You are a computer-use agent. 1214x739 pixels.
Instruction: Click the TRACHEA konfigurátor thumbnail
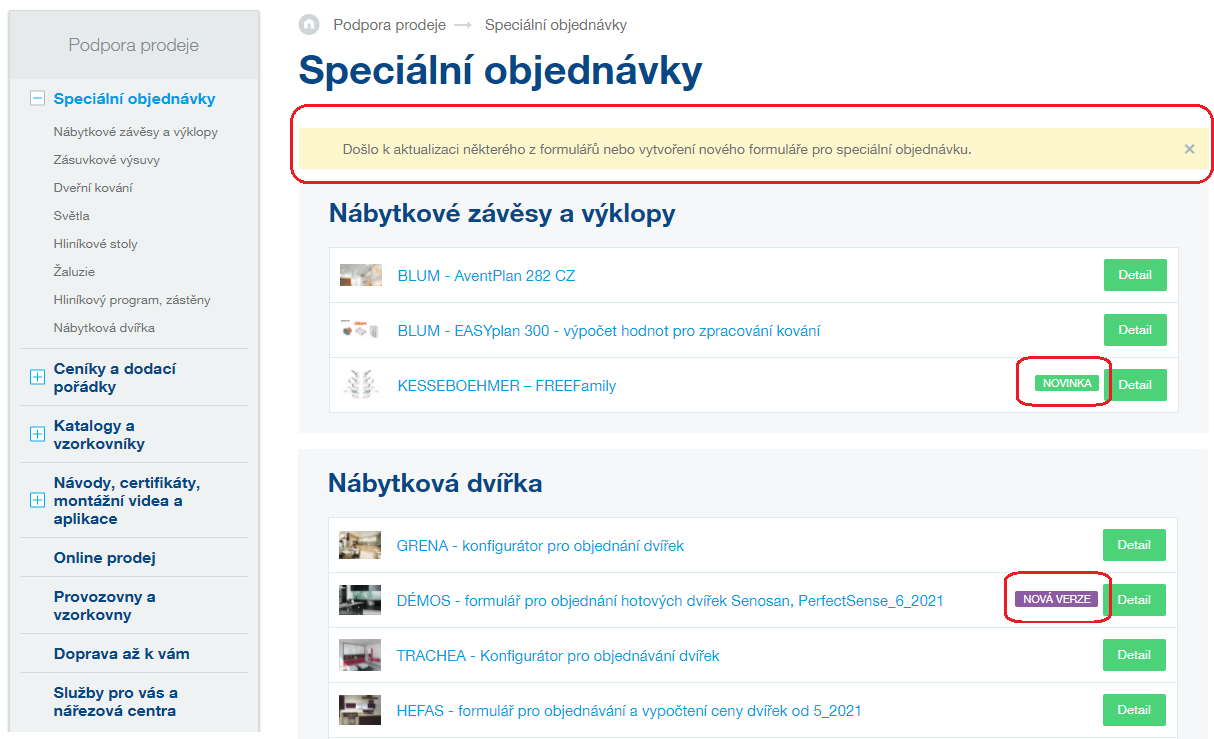click(359, 655)
